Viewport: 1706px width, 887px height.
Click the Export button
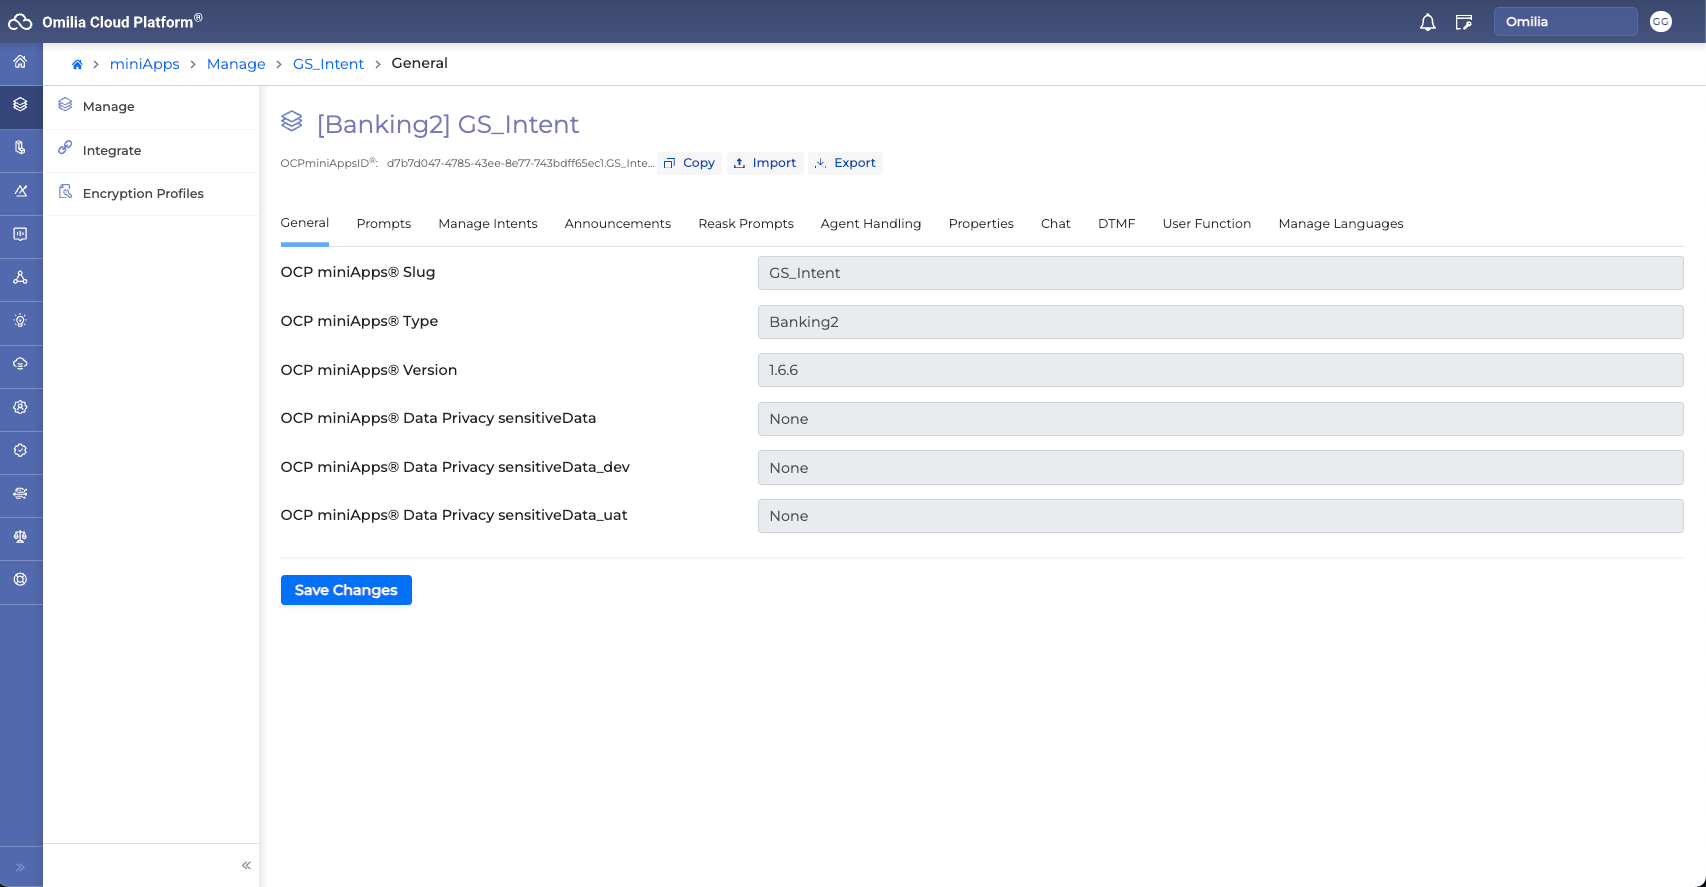click(x=845, y=163)
